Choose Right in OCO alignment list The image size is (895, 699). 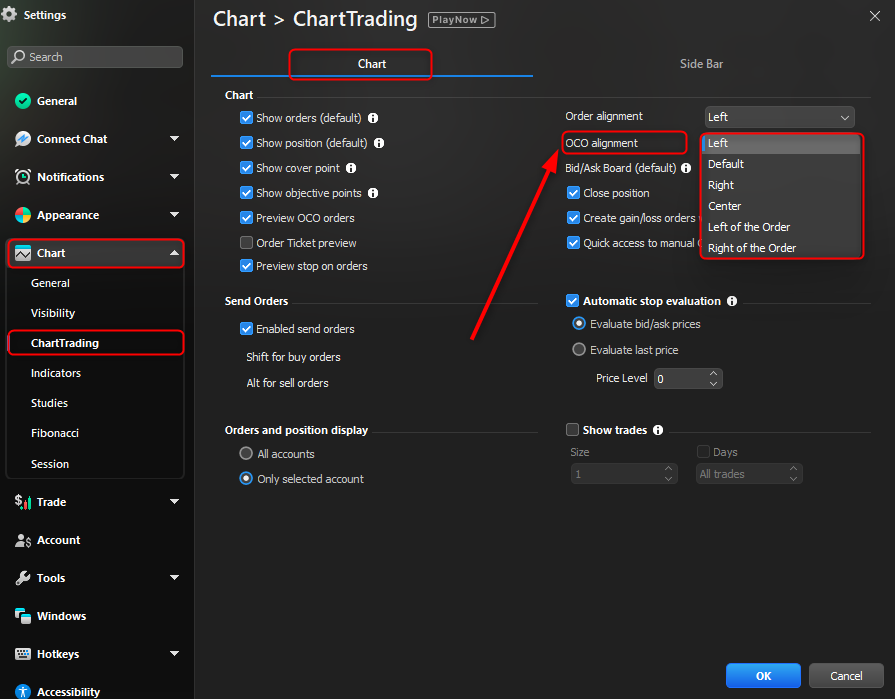click(x=781, y=185)
